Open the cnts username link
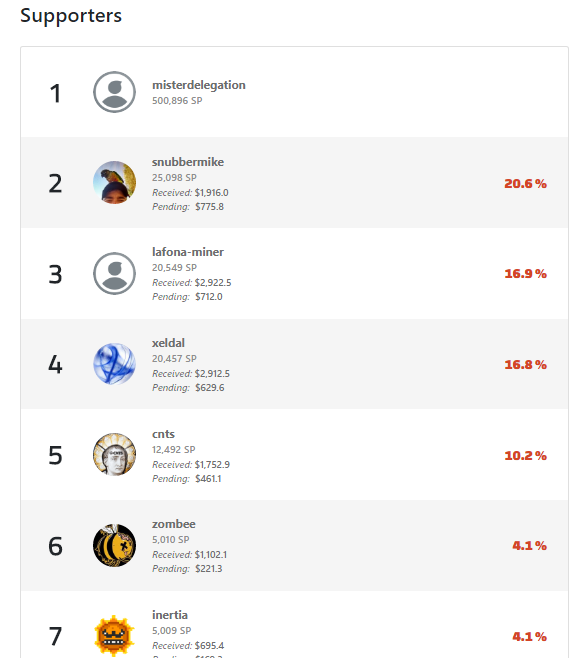Viewport: 580px width, 658px height. click(x=163, y=434)
